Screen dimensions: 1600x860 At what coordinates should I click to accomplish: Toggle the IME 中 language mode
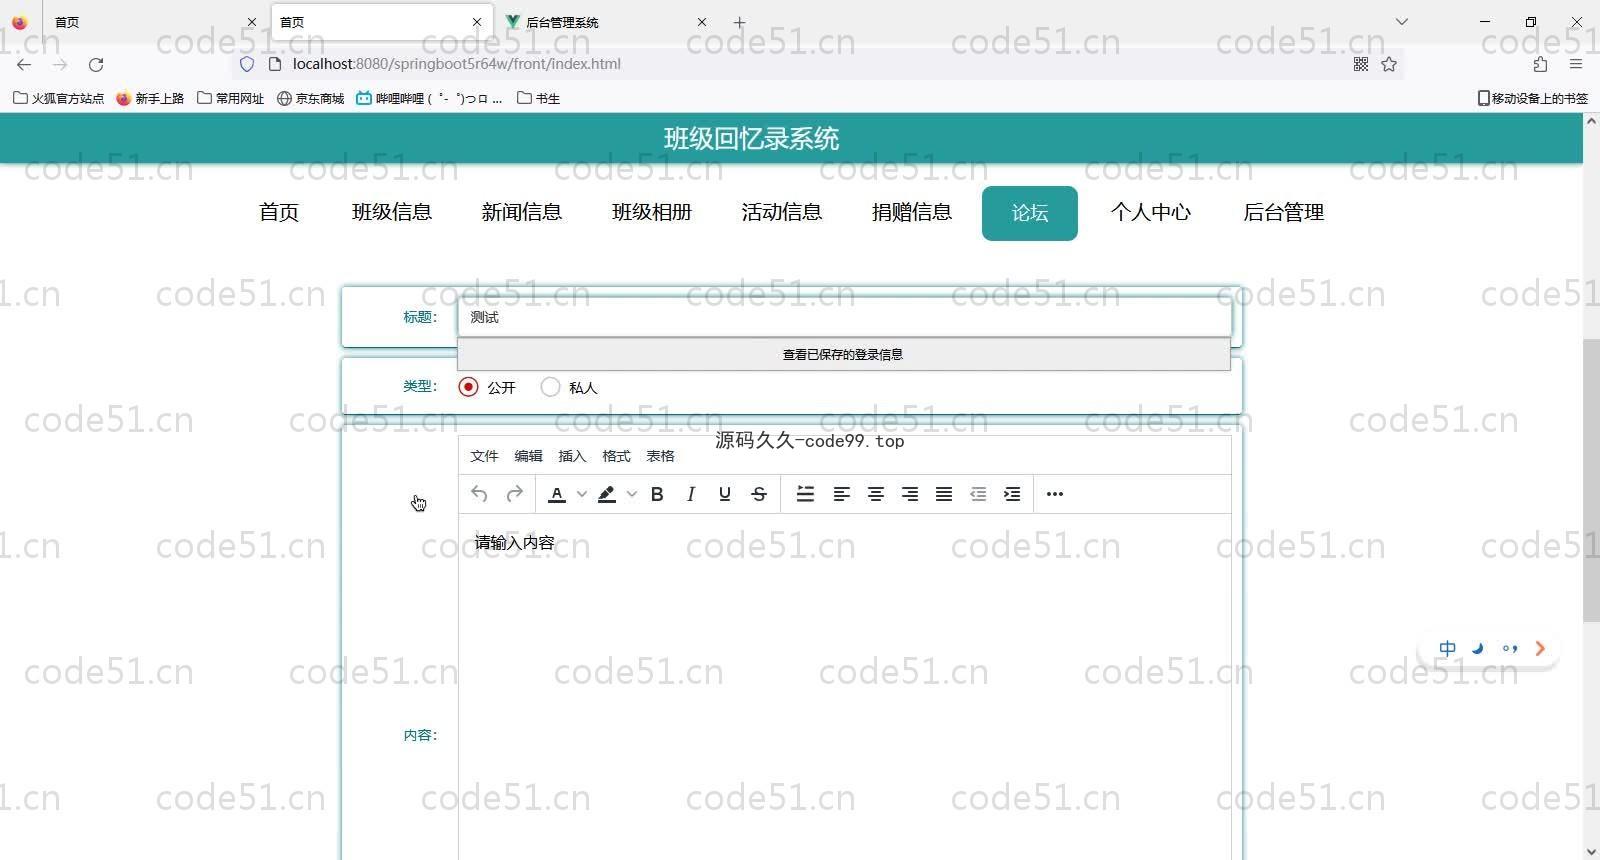click(x=1447, y=648)
